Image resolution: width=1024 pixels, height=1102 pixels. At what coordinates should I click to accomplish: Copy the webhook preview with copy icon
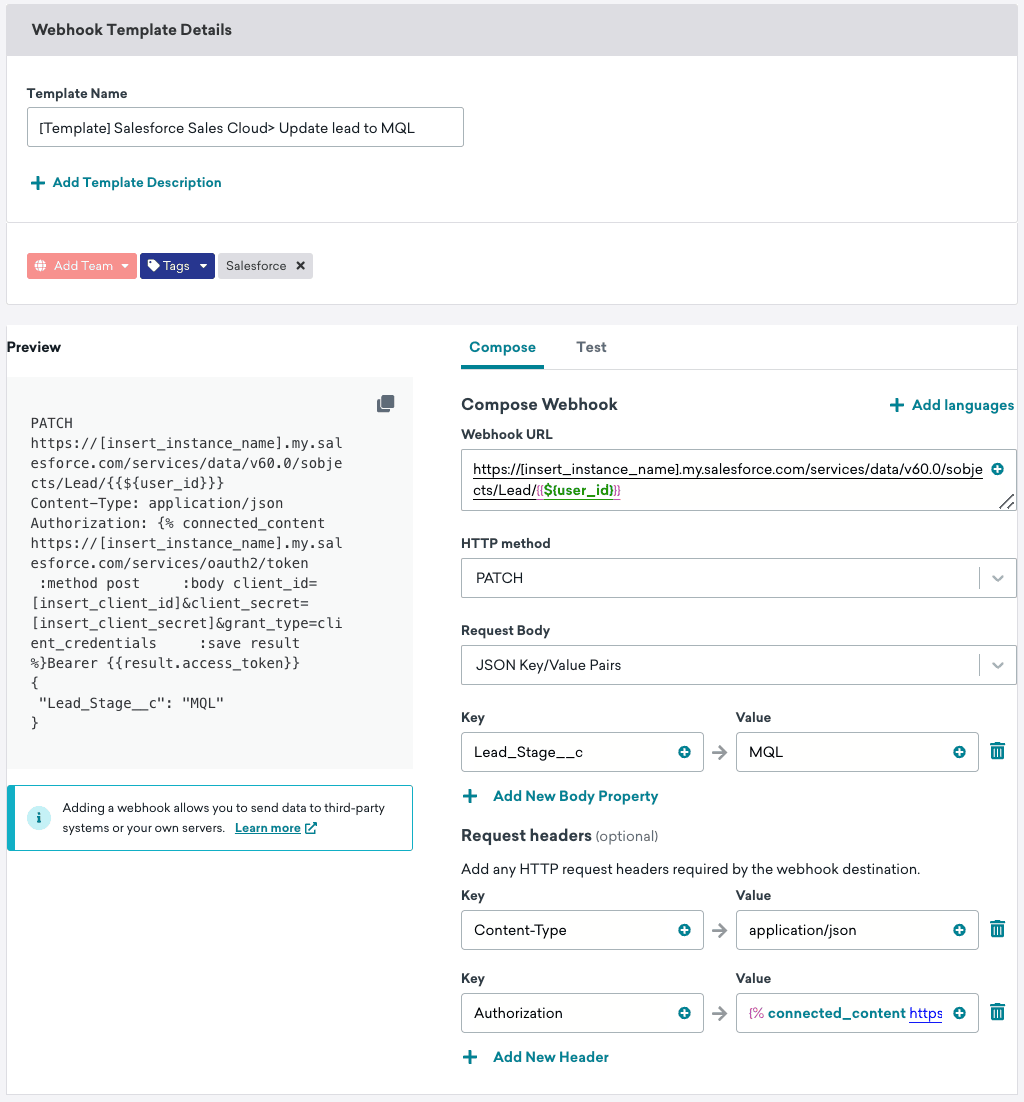coord(385,403)
